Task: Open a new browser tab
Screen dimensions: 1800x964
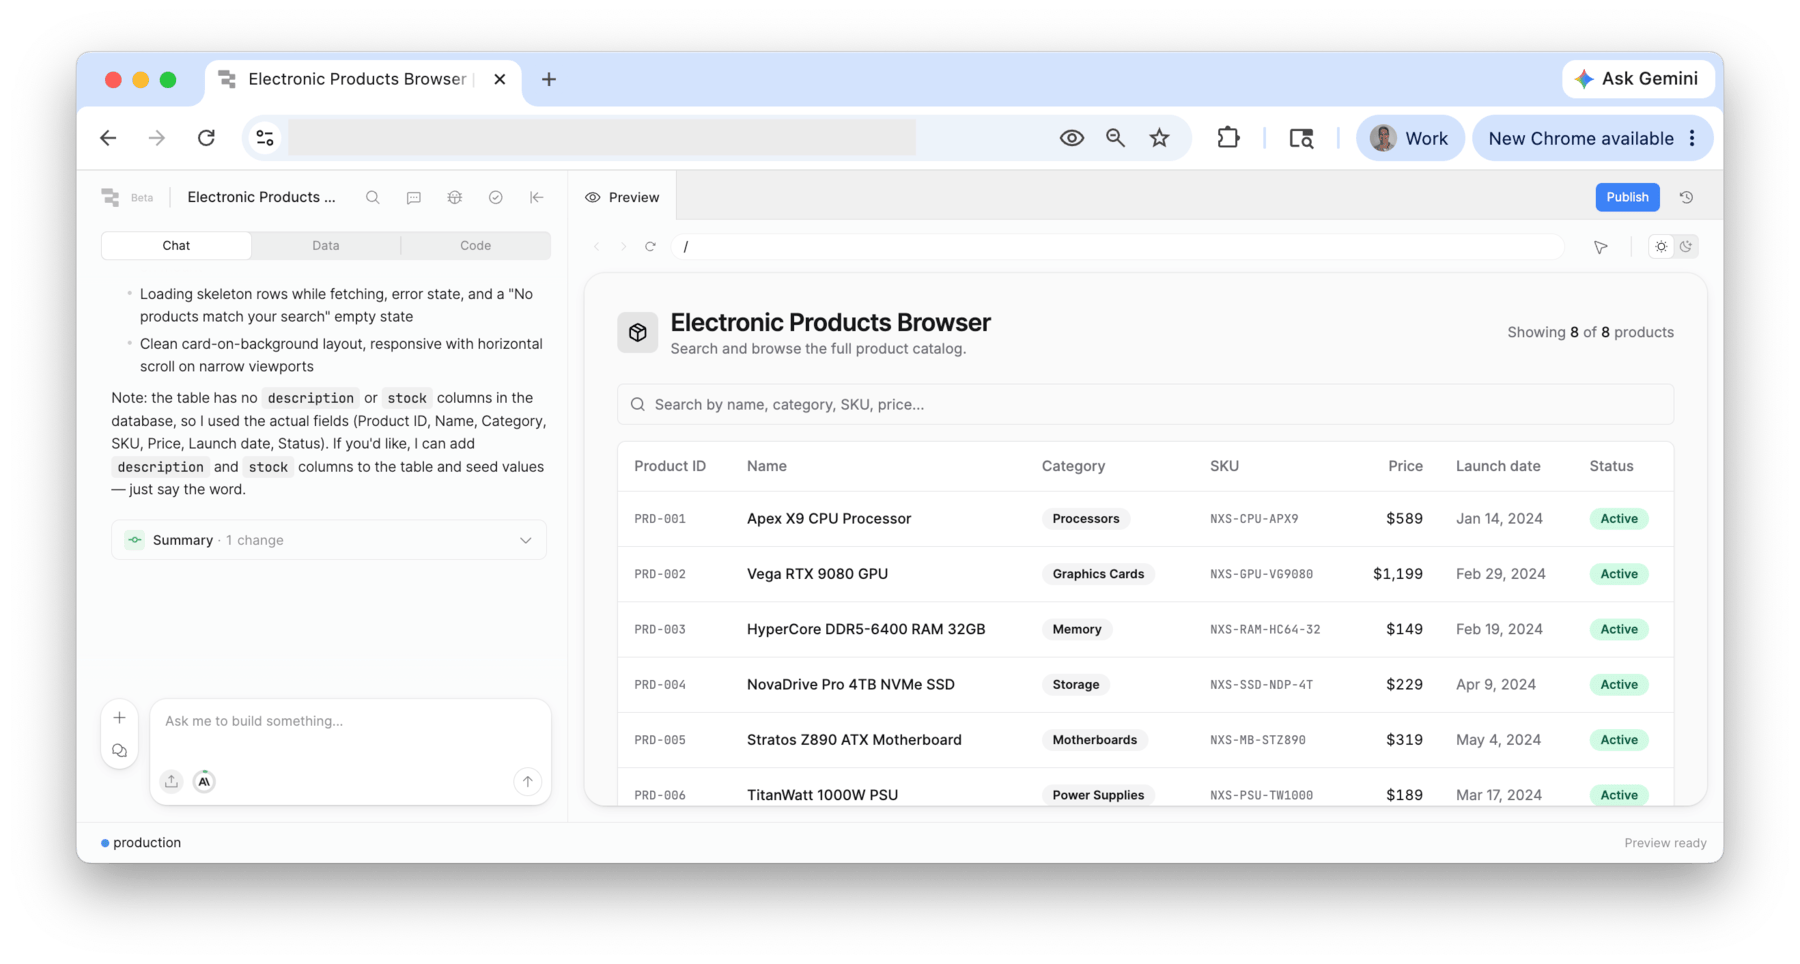Action: (549, 79)
